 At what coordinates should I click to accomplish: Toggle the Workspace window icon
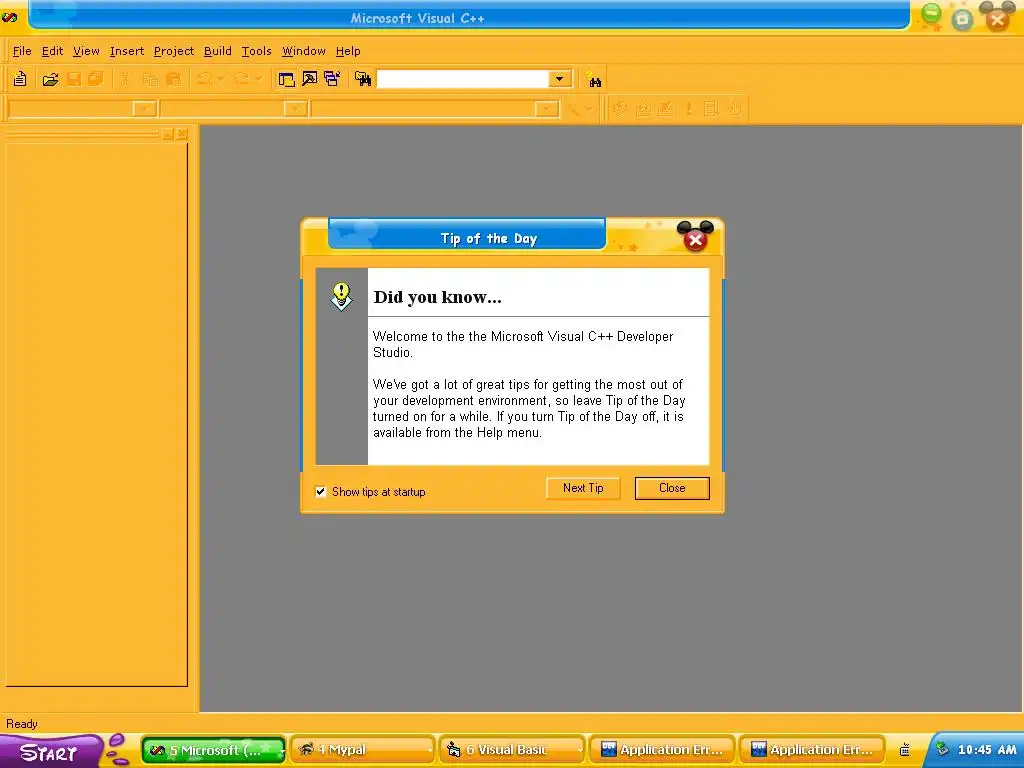point(286,80)
